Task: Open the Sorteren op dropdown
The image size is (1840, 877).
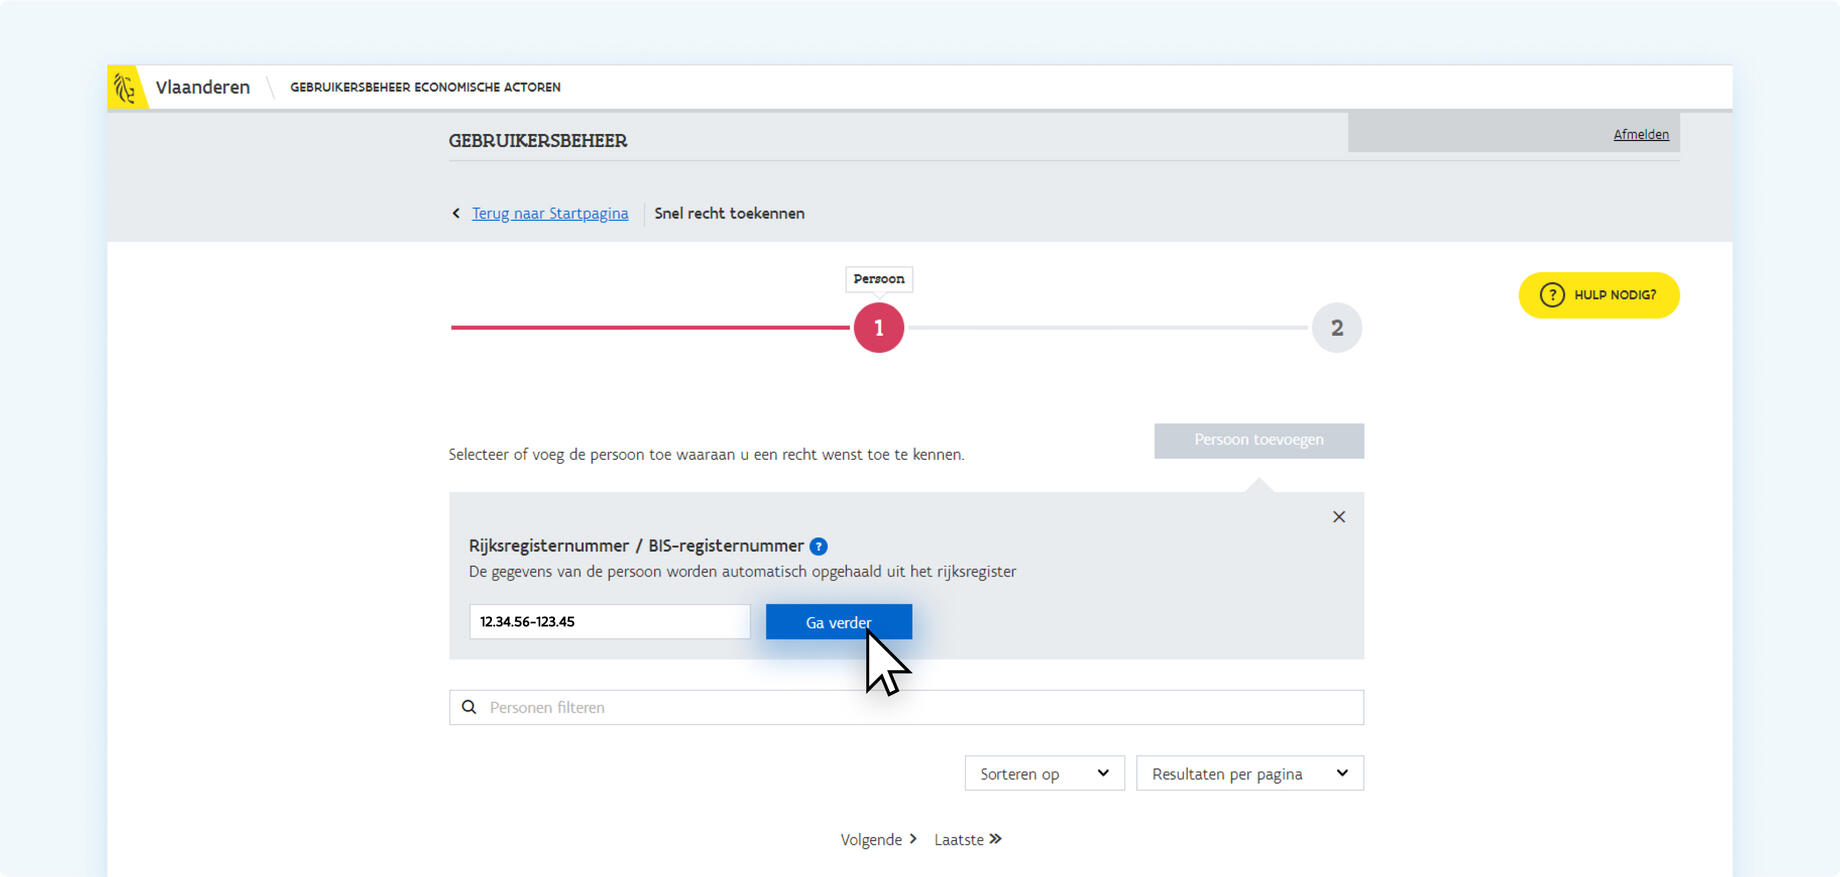Action: pos(1044,773)
